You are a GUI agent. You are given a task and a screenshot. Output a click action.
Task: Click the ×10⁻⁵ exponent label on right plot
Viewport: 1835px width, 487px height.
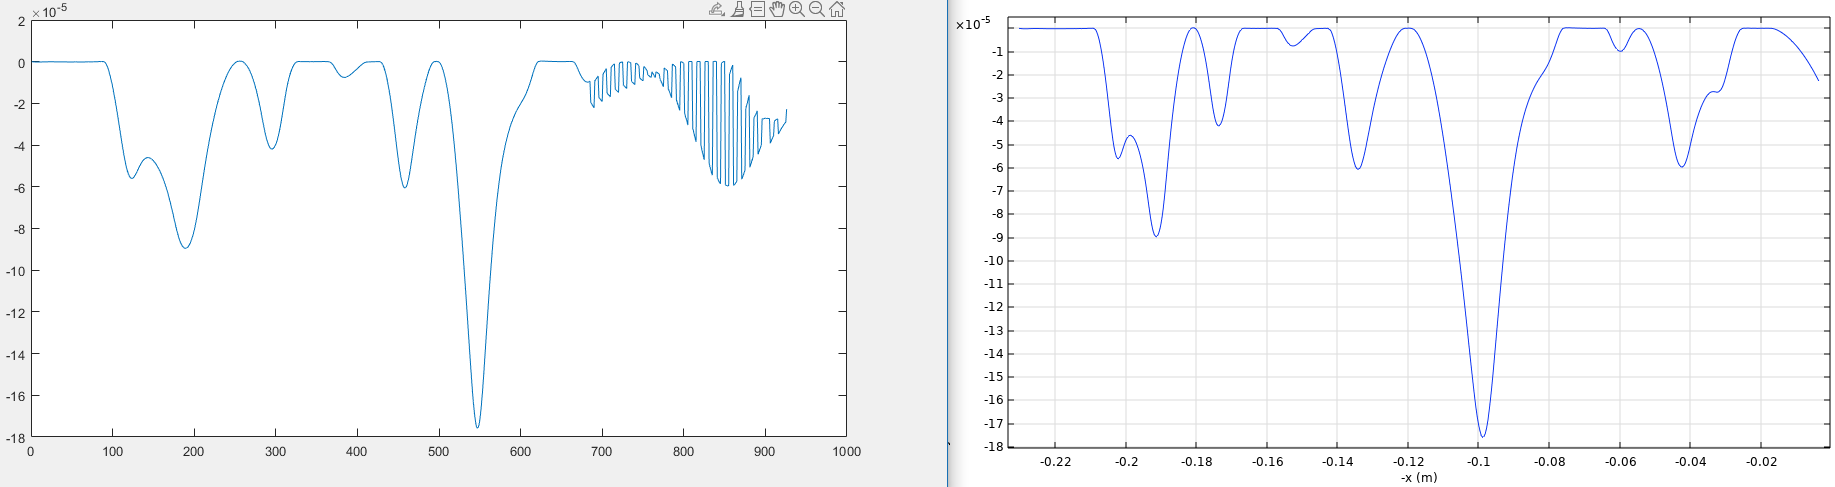(x=973, y=23)
